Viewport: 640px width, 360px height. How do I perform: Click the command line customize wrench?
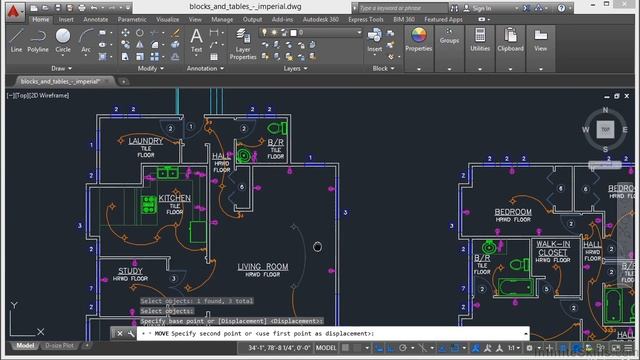pos(131,333)
